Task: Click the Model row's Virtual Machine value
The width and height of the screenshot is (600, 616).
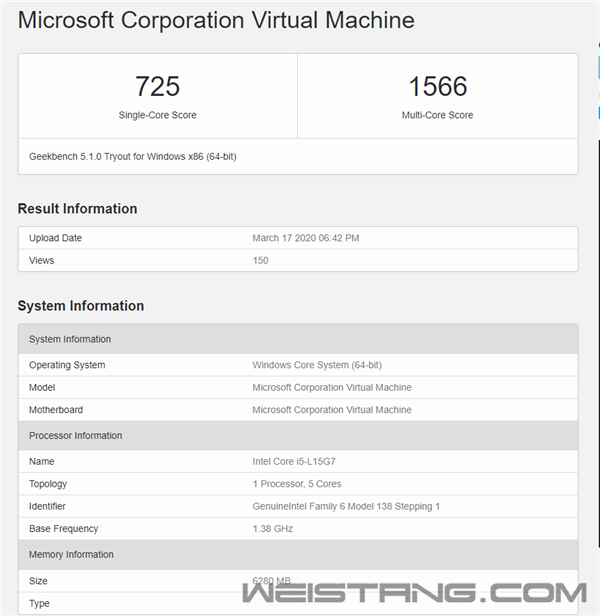Action: click(332, 387)
